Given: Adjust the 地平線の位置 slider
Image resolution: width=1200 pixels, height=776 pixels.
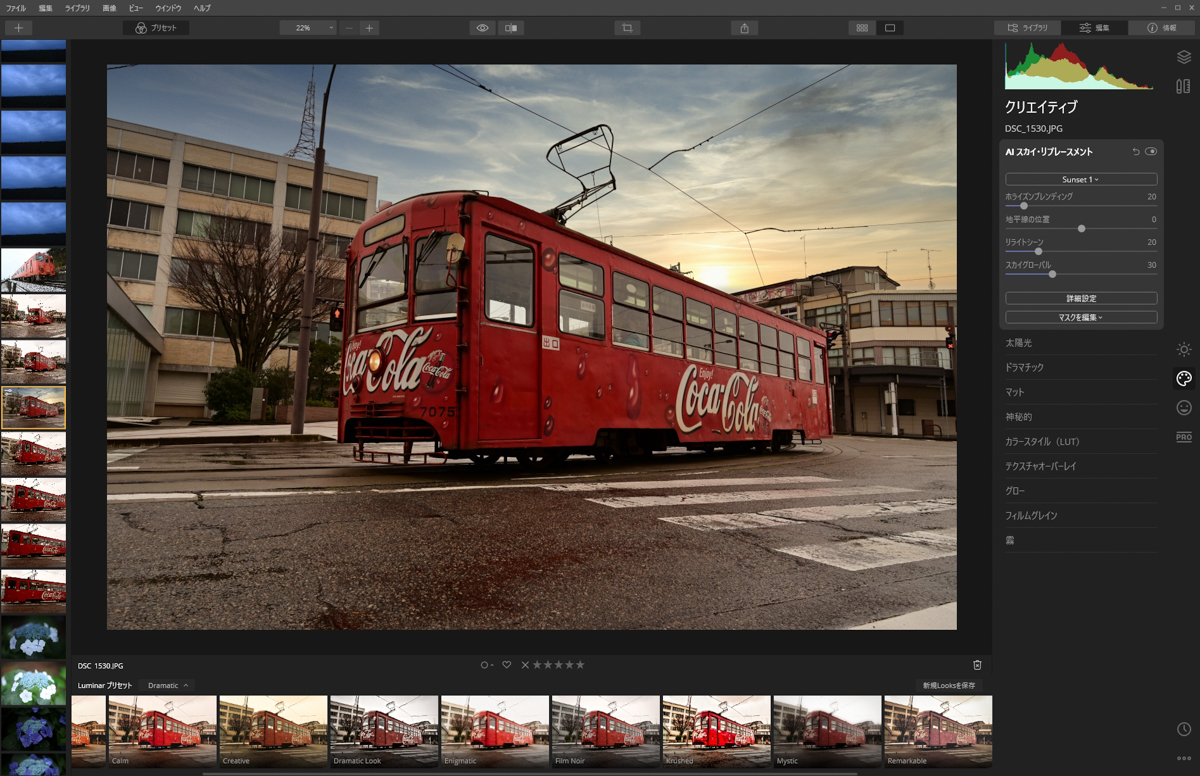Looking at the screenshot, I should [x=1081, y=229].
